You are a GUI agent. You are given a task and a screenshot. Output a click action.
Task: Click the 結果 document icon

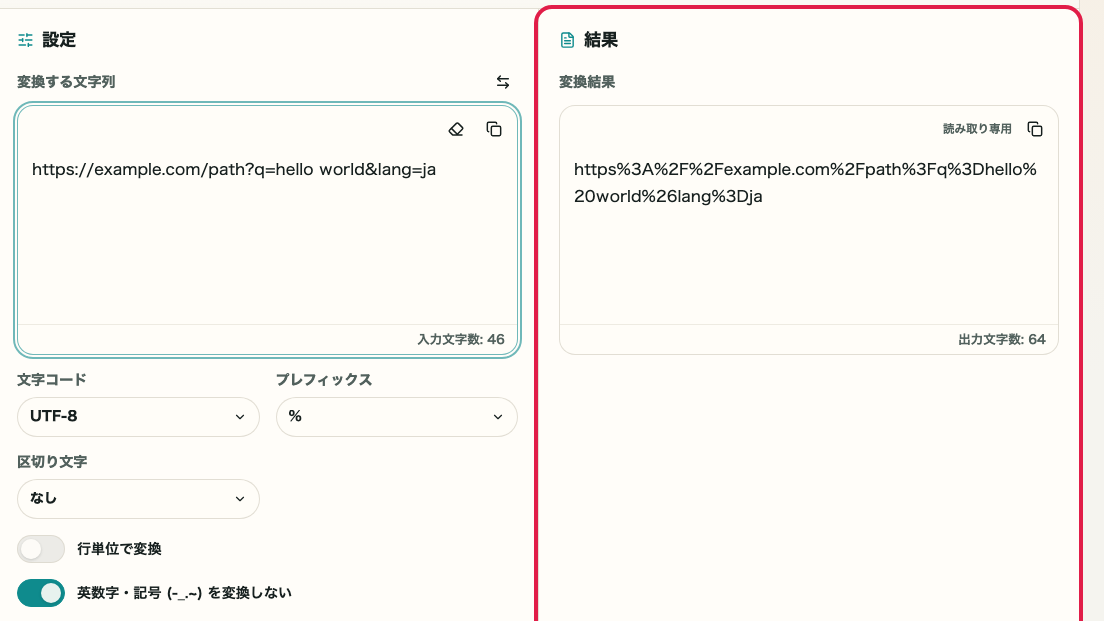click(x=567, y=40)
